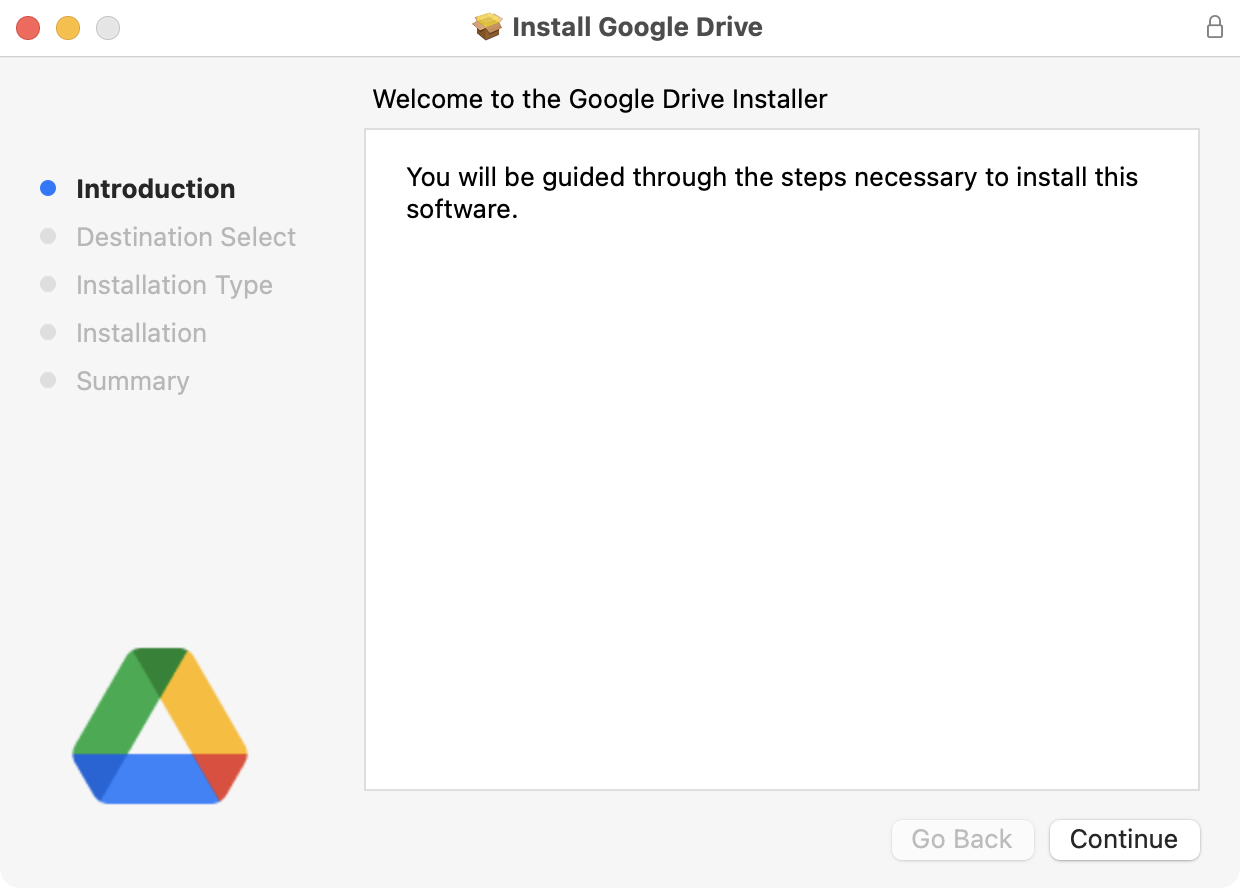The width and height of the screenshot is (1240, 888).
Task: Click the package box icon beside the title
Action: pos(488,27)
